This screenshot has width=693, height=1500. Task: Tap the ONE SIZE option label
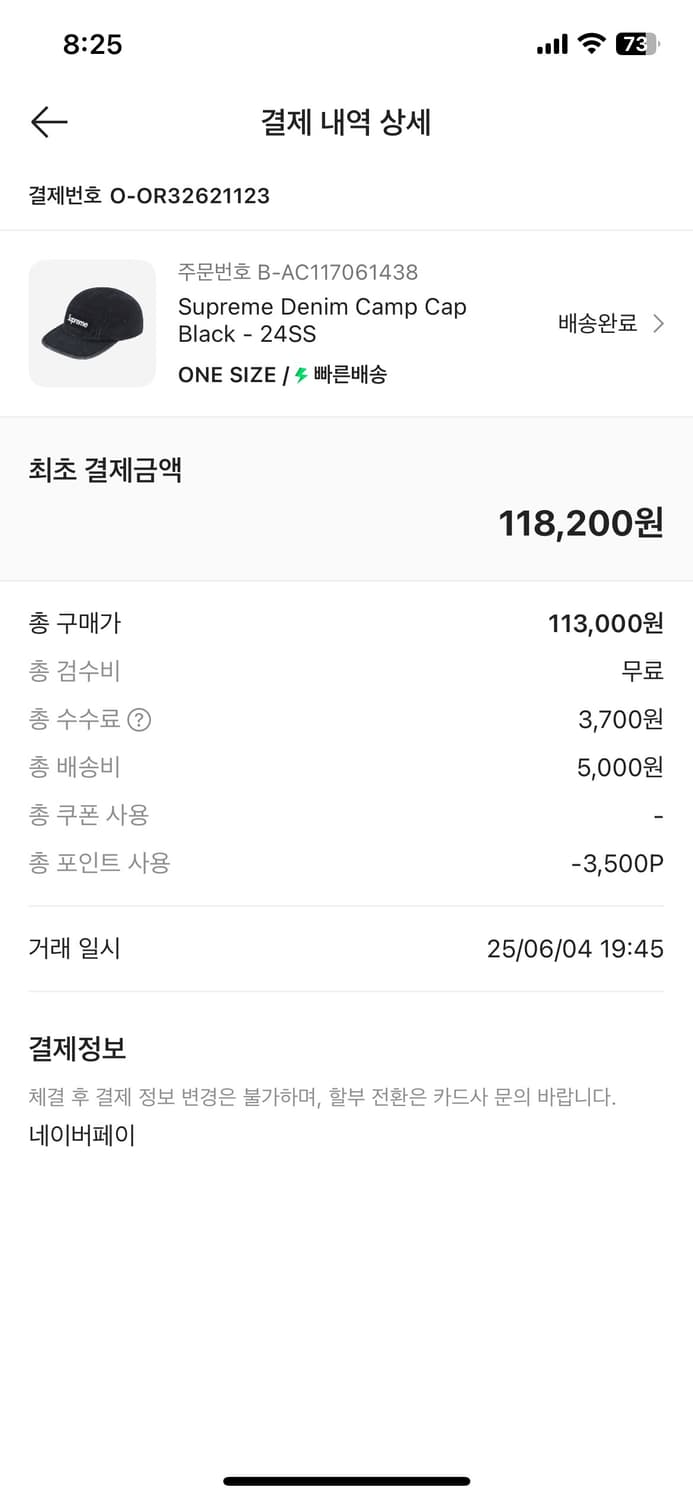coord(222,374)
